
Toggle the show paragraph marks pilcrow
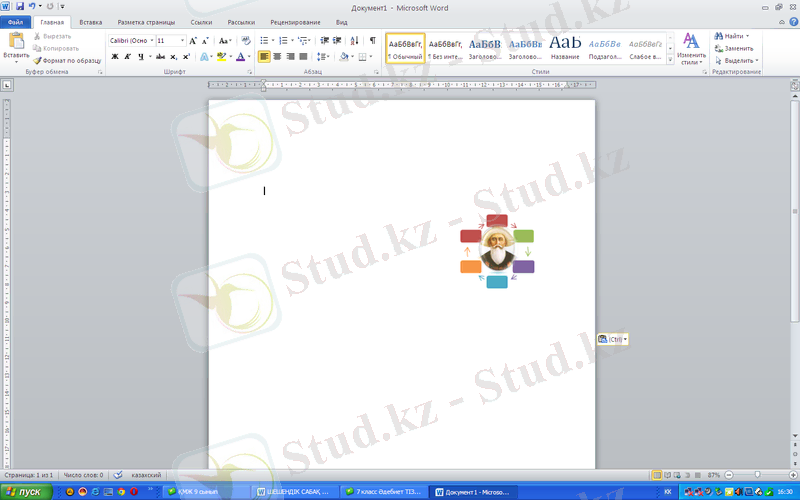[x=373, y=41]
